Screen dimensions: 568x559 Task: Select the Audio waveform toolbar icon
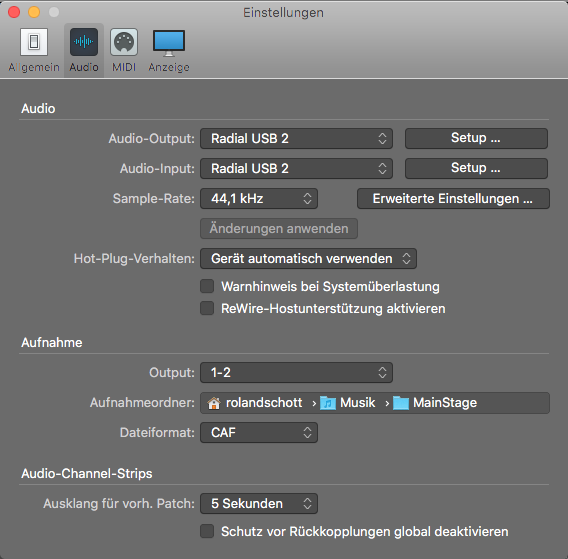(x=84, y=42)
